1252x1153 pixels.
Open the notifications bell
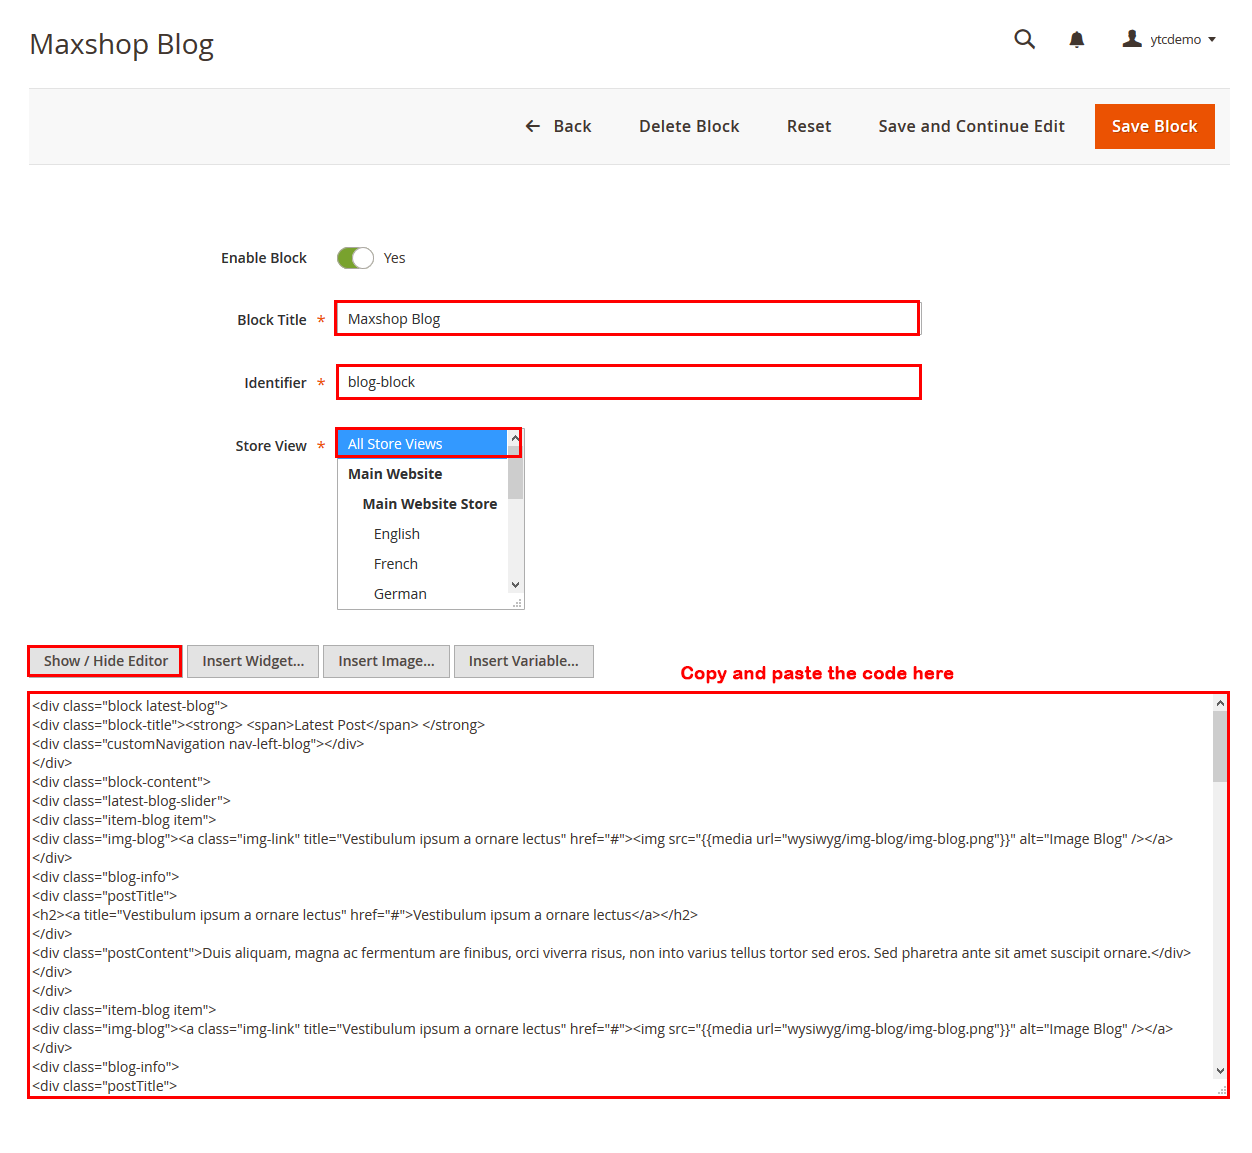1076,40
